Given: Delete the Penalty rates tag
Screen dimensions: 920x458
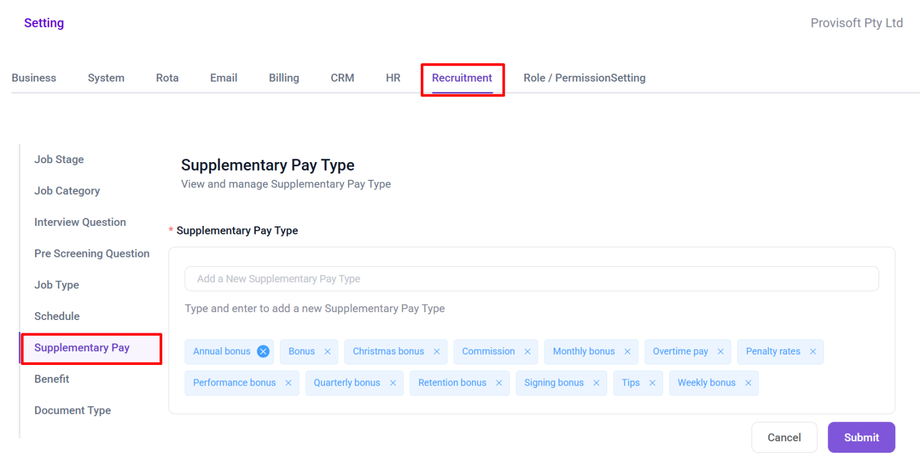Looking at the screenshot, I should pyautogui.click(x=813, y=352).
